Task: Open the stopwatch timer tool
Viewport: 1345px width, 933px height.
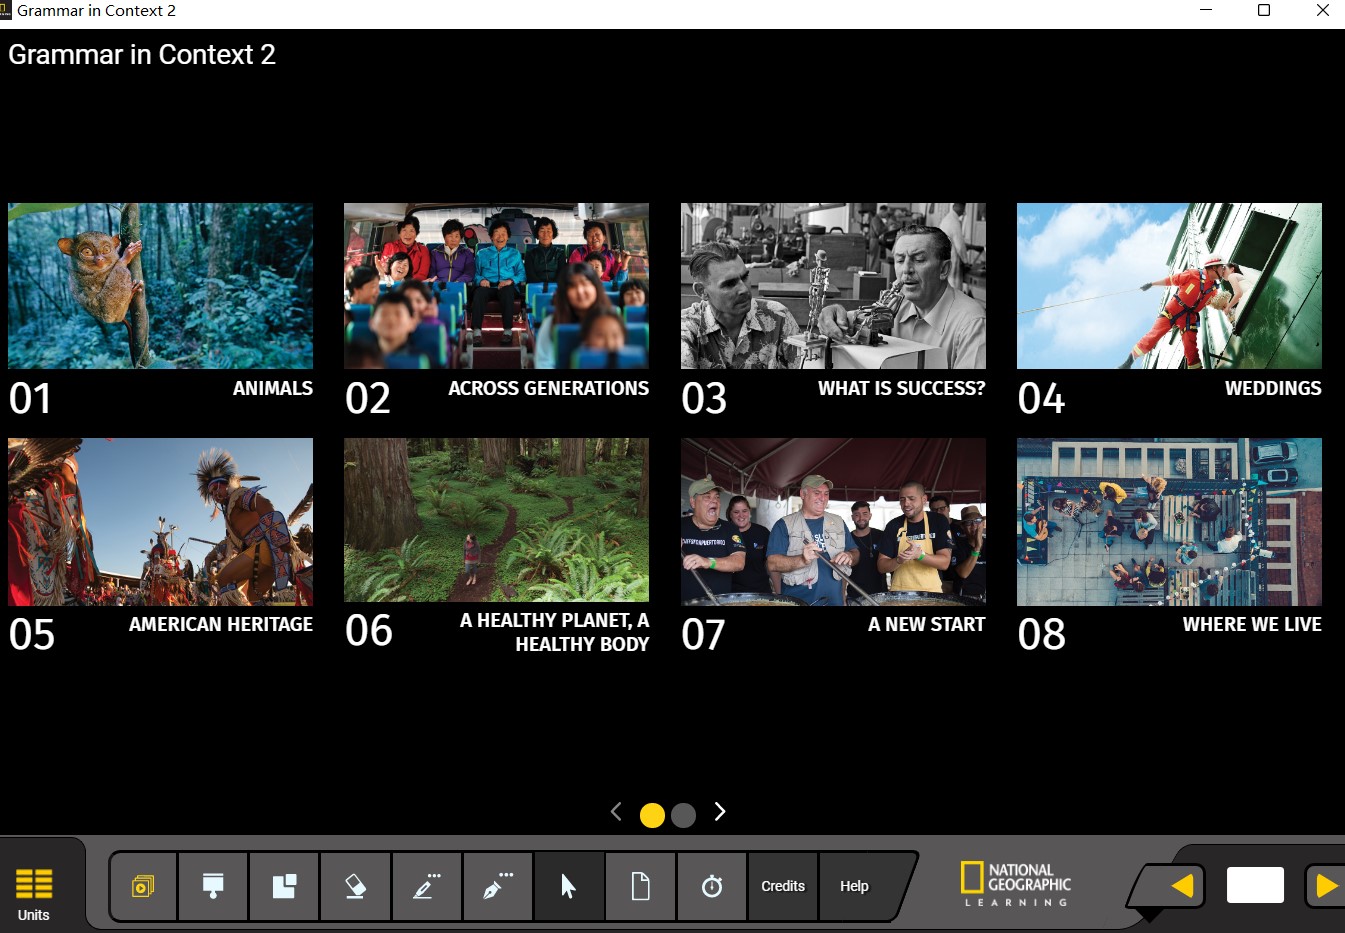Action: coord(712,886)
